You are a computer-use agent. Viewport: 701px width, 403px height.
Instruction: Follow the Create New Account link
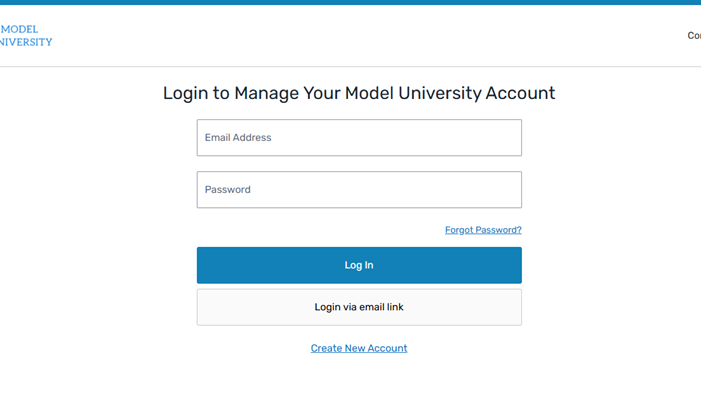(359, 348)
